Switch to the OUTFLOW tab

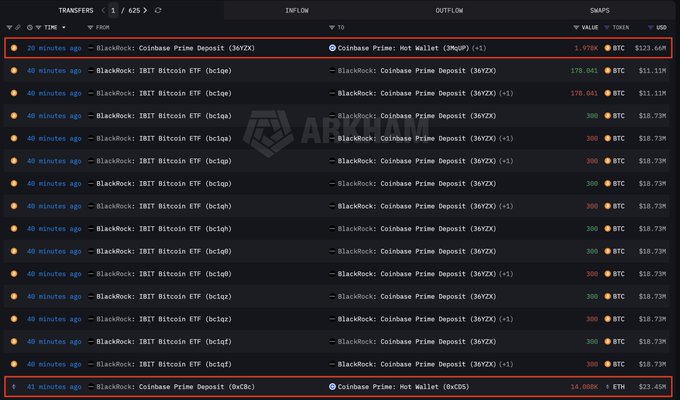point(449,10)
